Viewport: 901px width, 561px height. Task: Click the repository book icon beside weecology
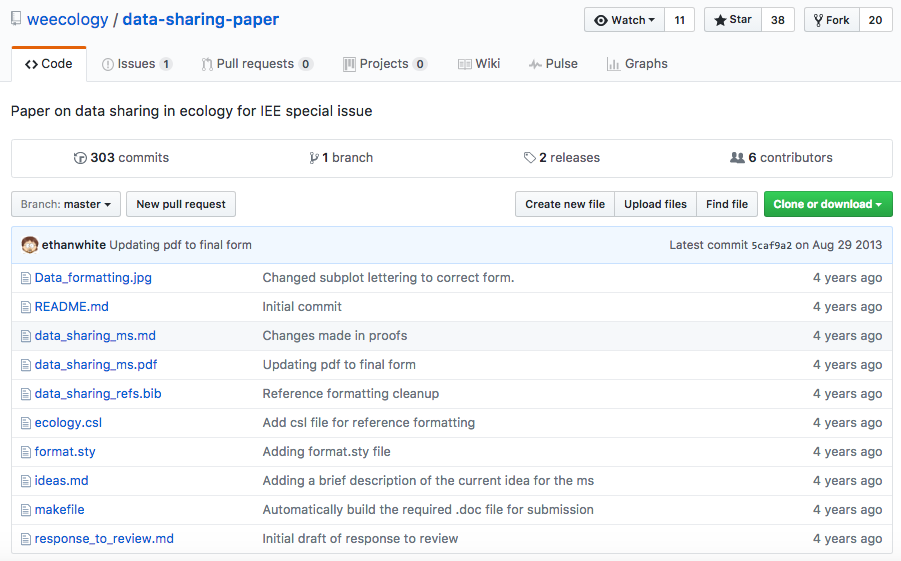(16, 20)
